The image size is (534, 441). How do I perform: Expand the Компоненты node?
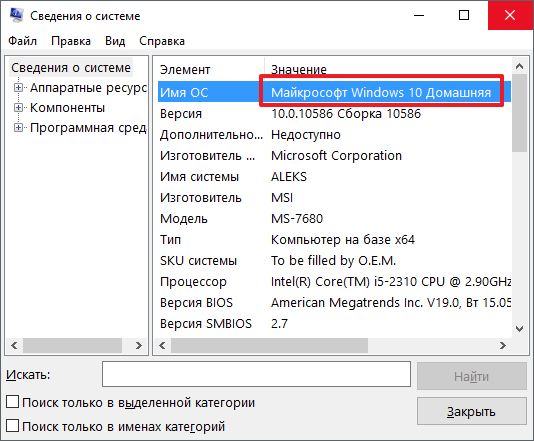[18, 108]
